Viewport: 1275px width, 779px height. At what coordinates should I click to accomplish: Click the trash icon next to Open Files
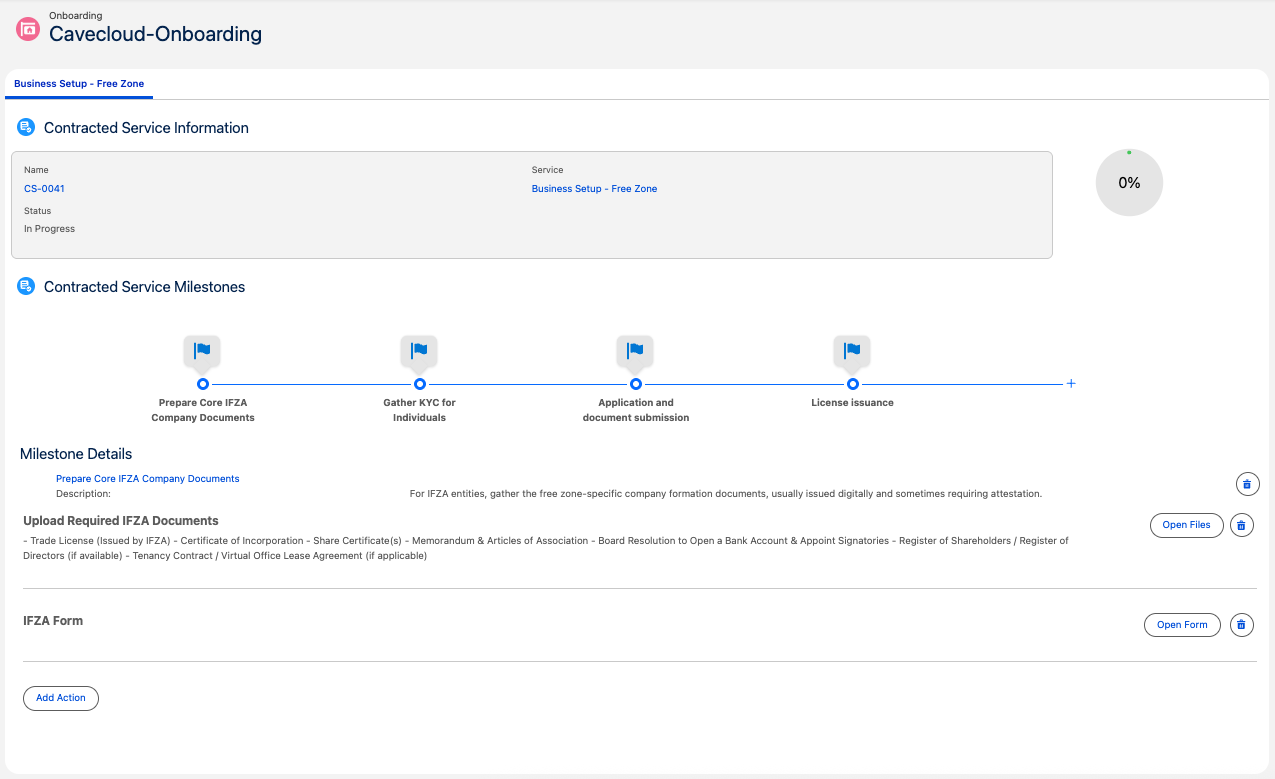tap(1242, 524)
